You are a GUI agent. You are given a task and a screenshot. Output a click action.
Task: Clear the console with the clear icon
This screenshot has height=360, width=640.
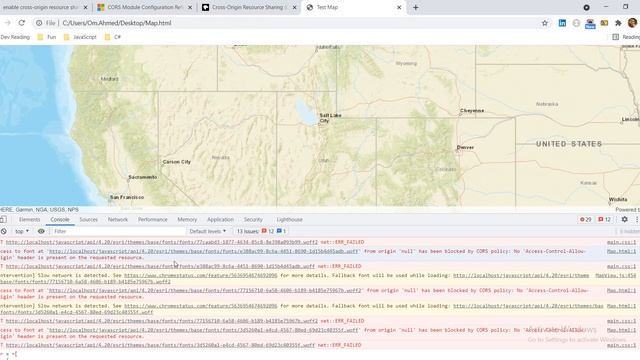click(4, 231)
